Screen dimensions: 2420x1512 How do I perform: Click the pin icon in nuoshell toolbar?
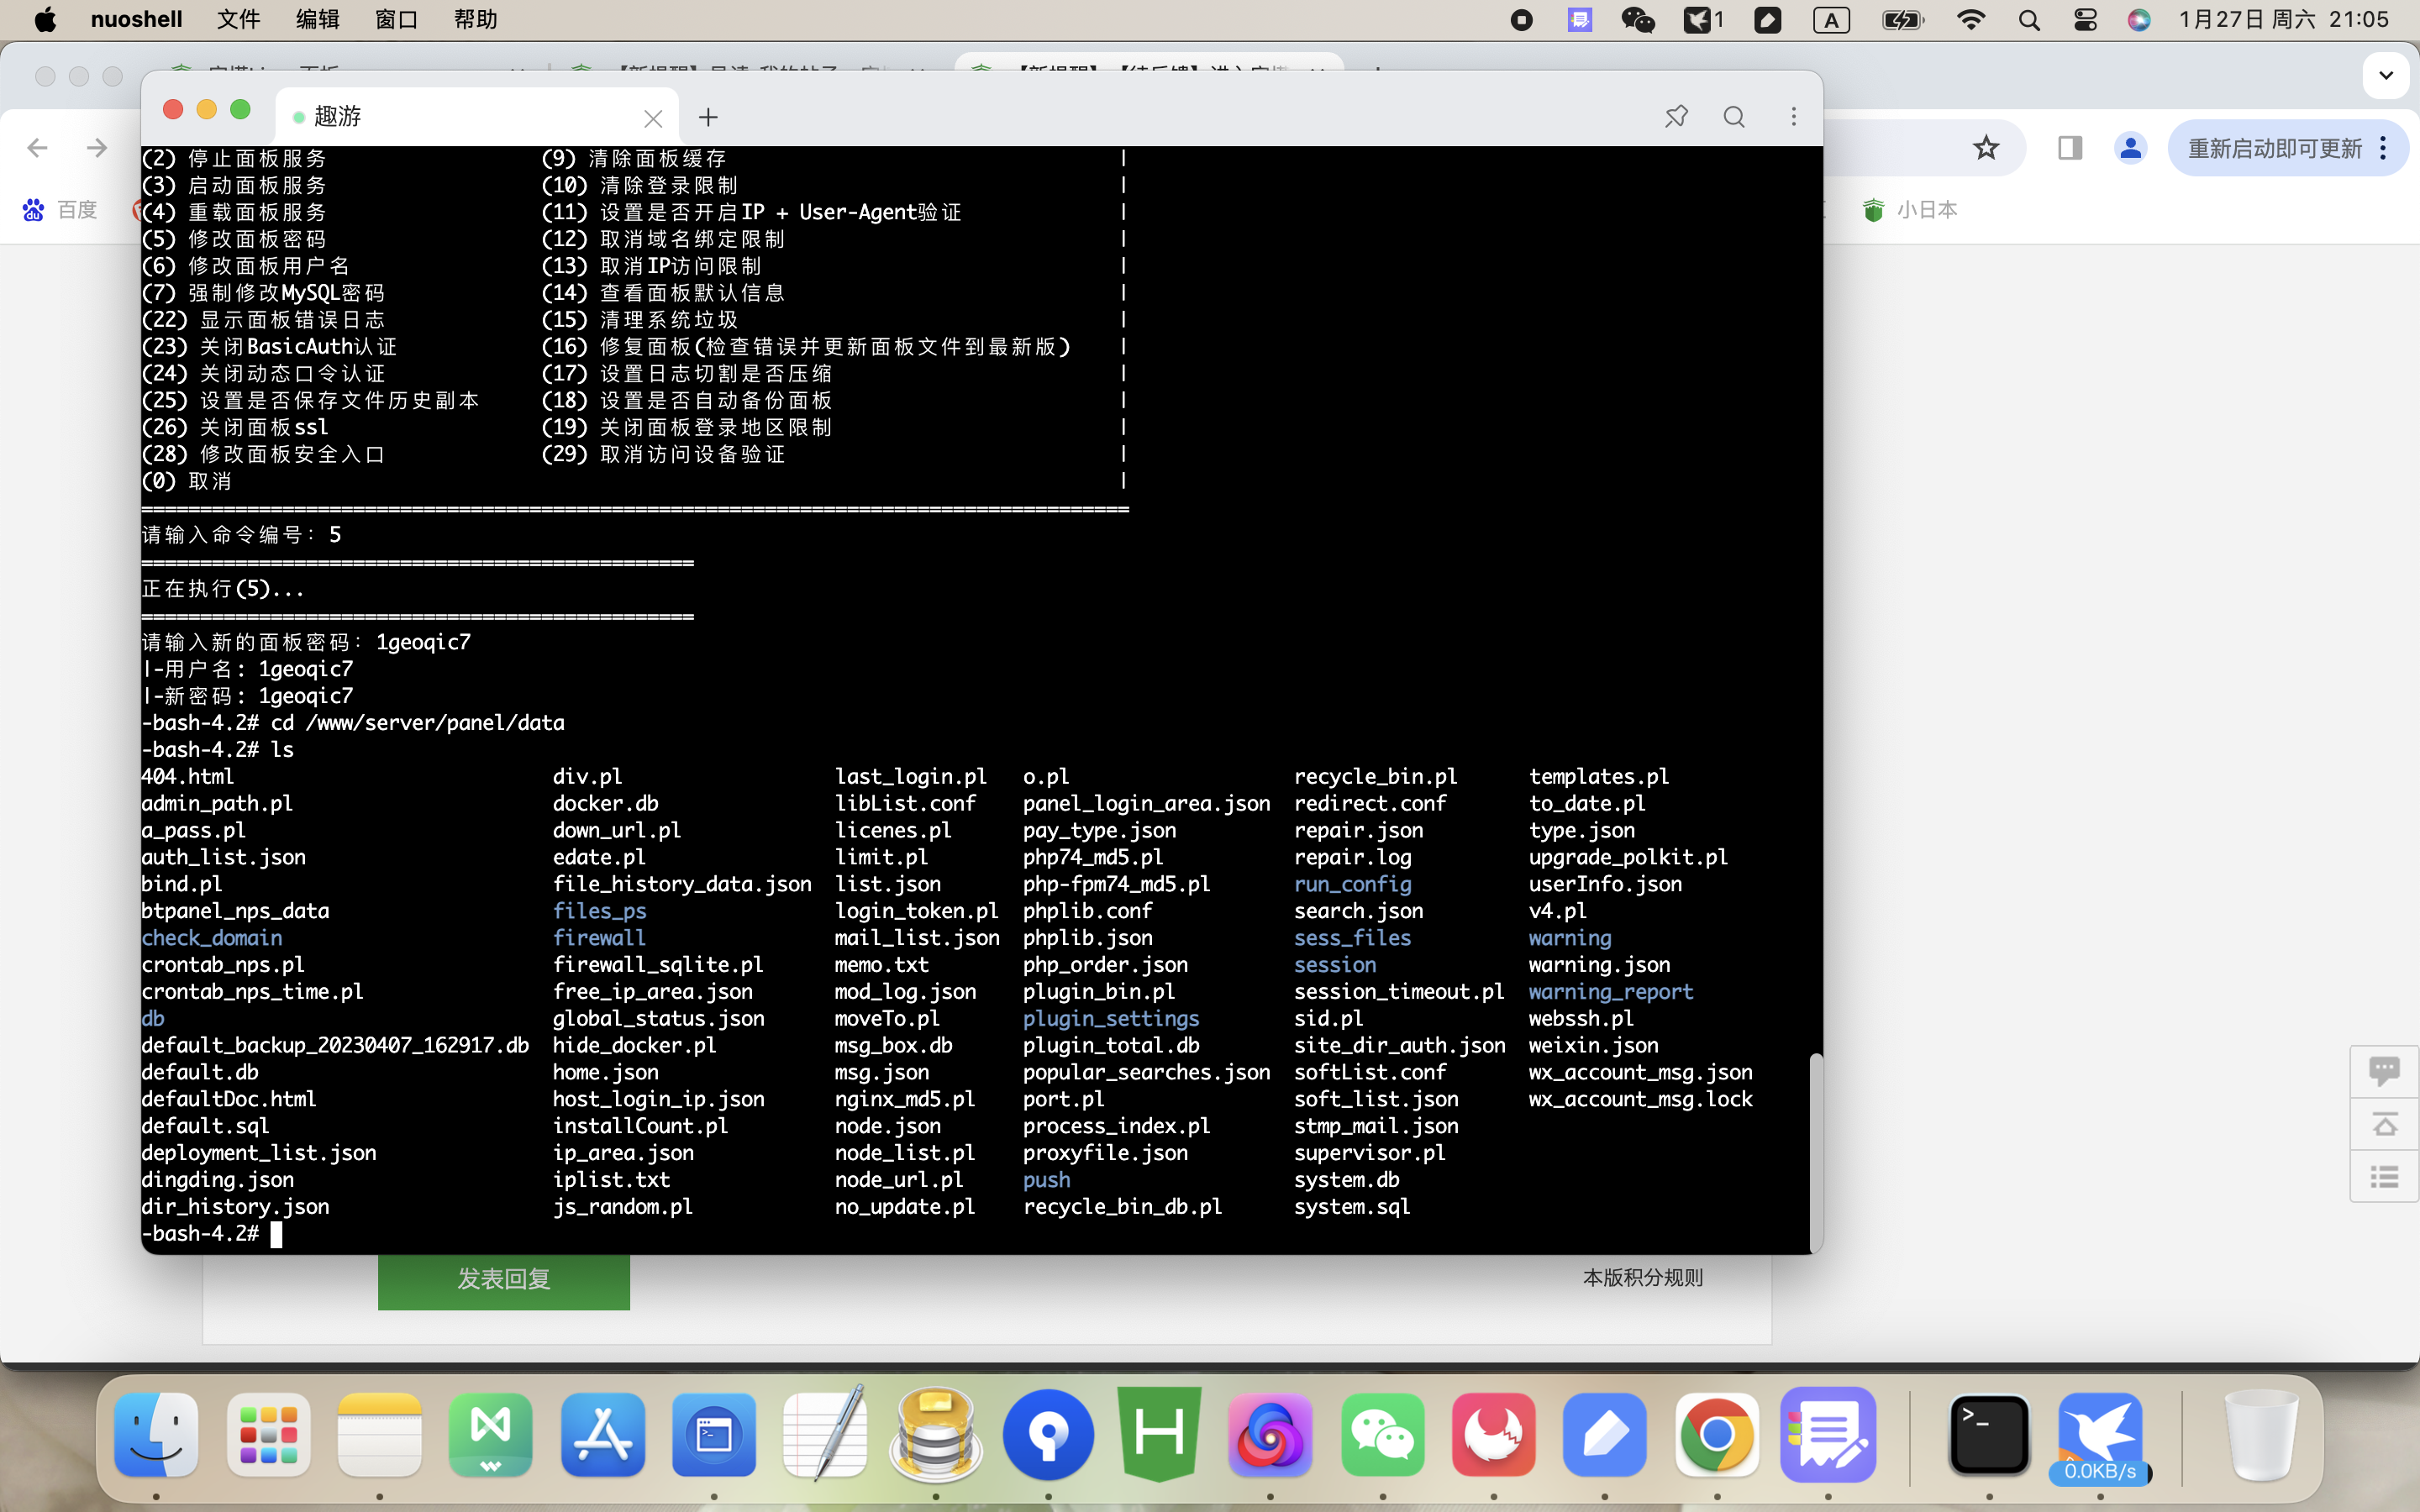coord(1676,117)
